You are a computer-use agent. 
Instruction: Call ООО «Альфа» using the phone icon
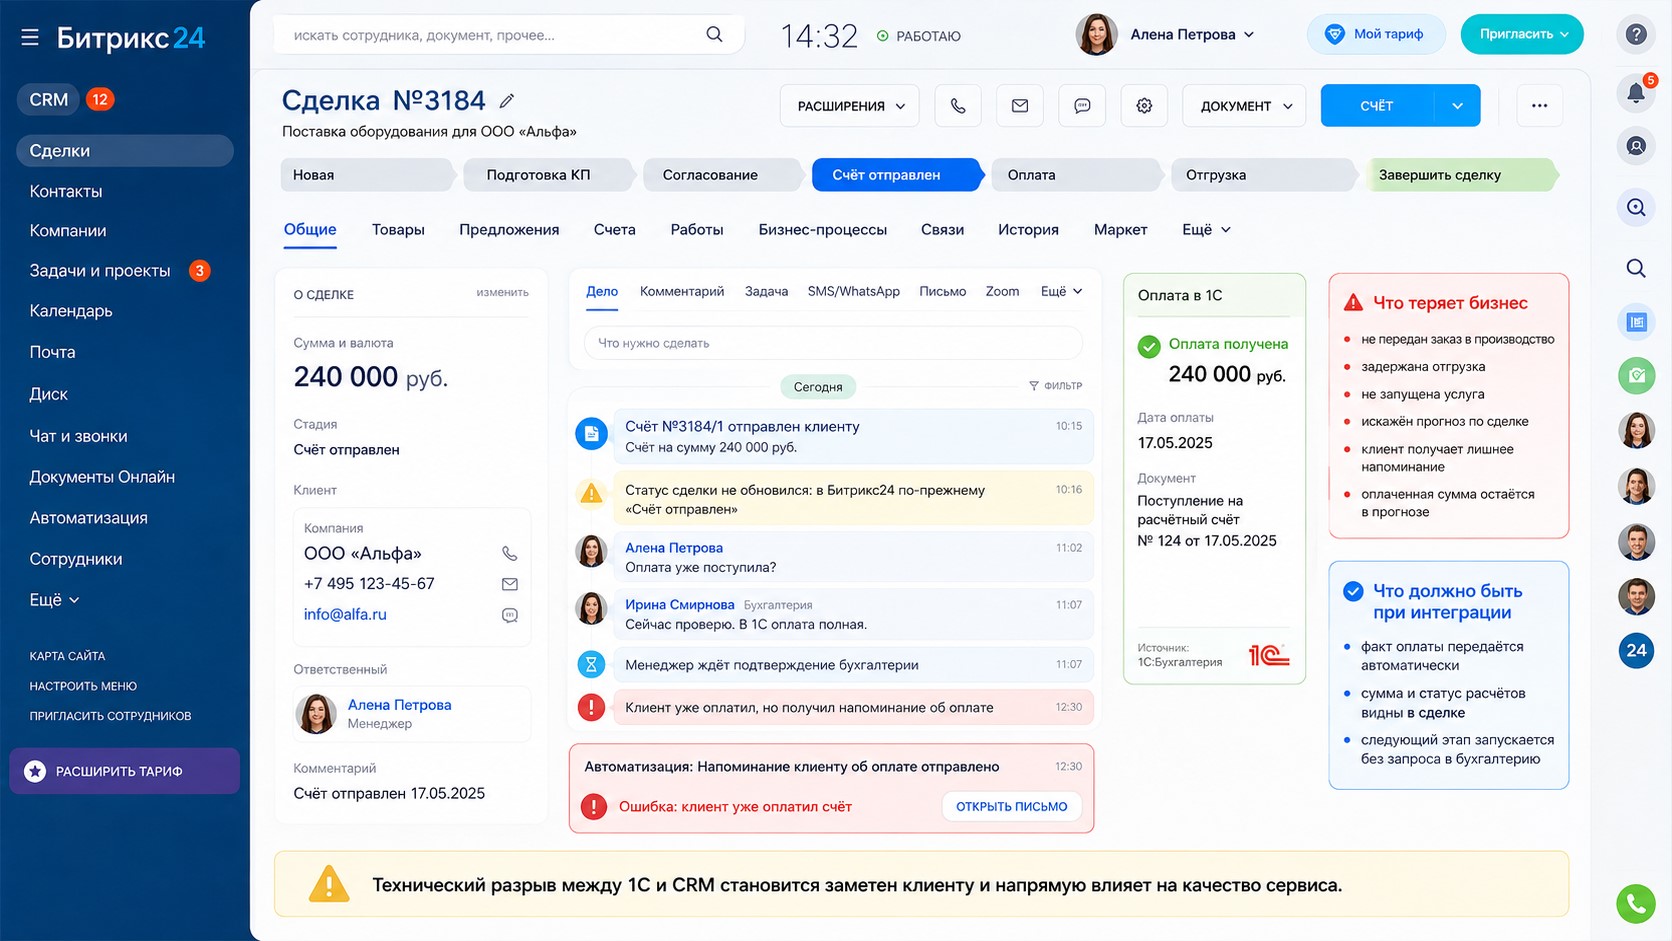pos(510,553)
